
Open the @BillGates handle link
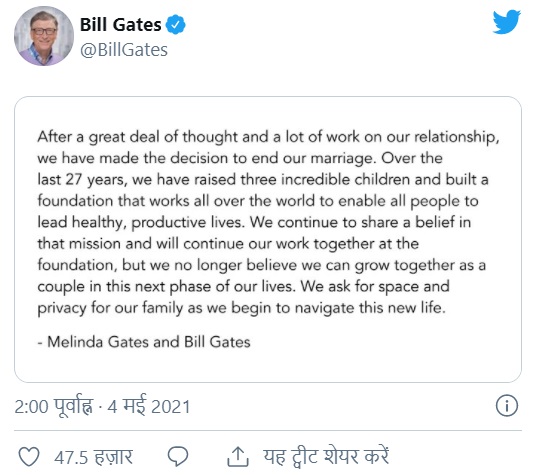(124, 50)
